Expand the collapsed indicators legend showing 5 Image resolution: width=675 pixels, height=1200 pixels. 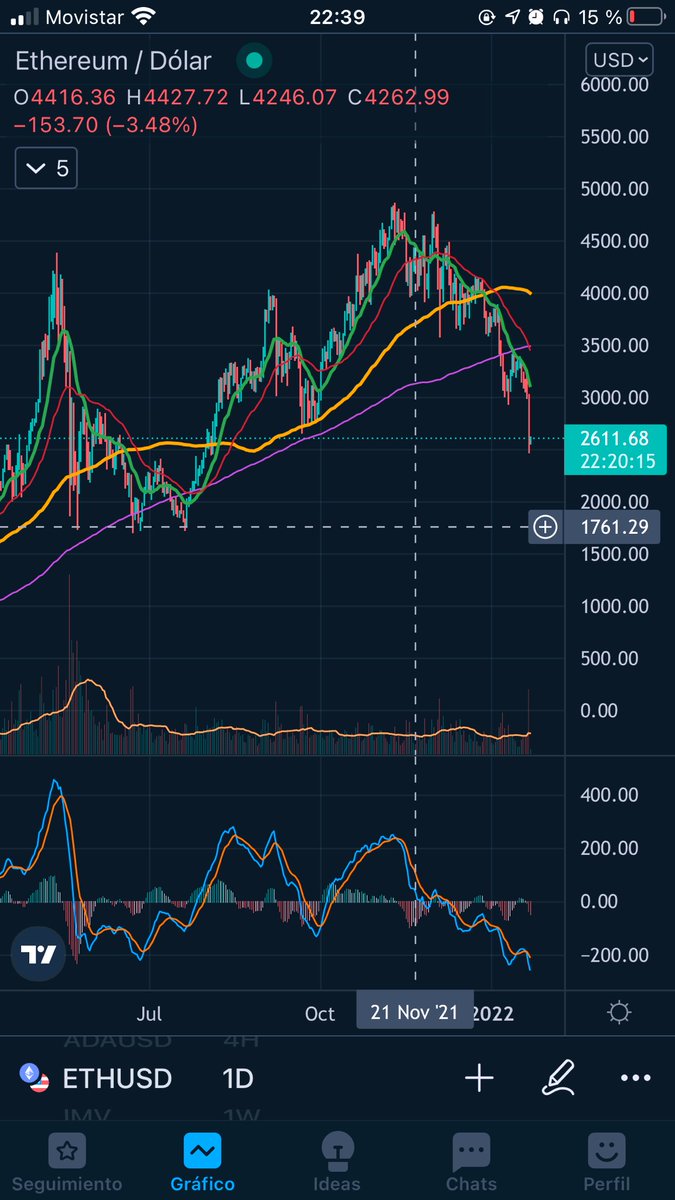[47, 168]
